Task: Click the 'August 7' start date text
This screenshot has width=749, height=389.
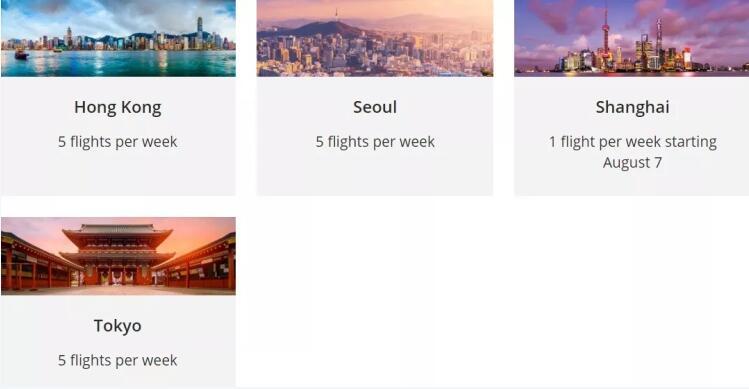Action: pyautogui.click(x=632, y=163)
